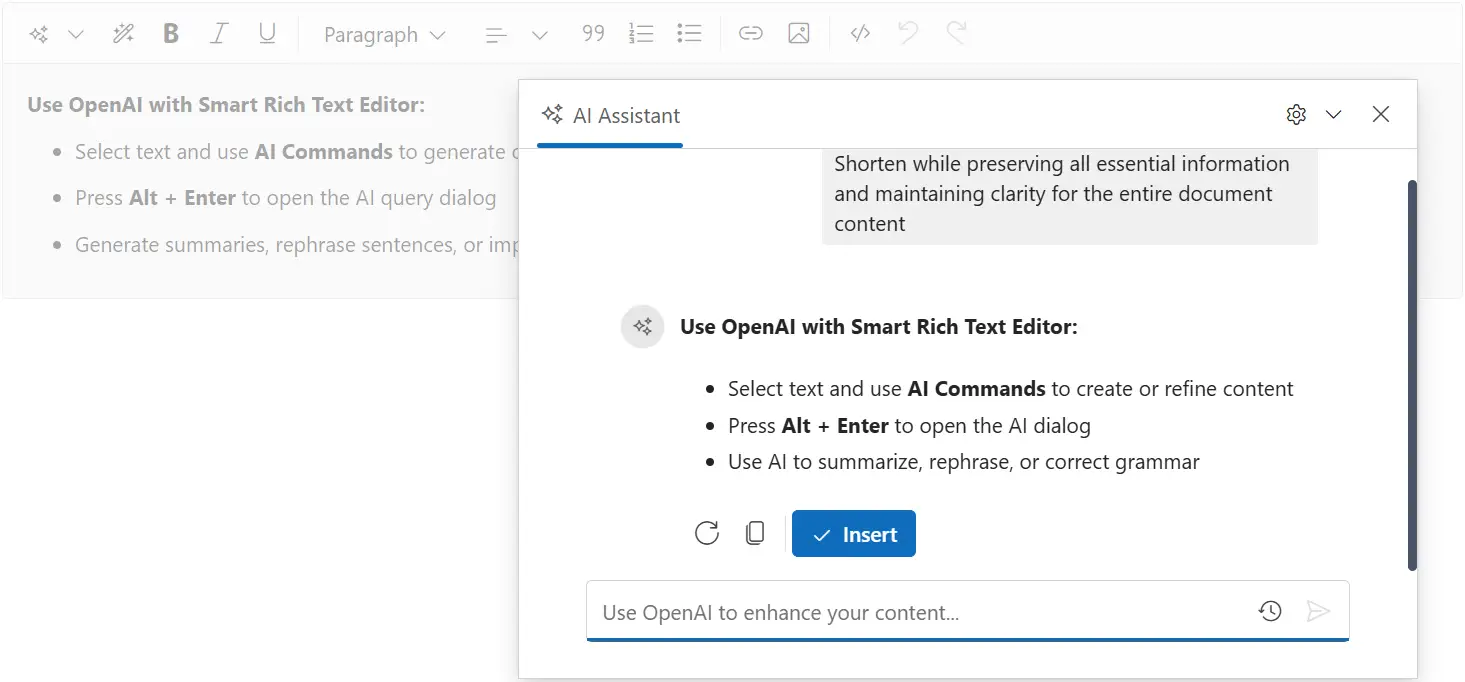The width and height of the screenshot is (1465, 682).
Task: Click the text alignment icon
Action: point(496,34)
